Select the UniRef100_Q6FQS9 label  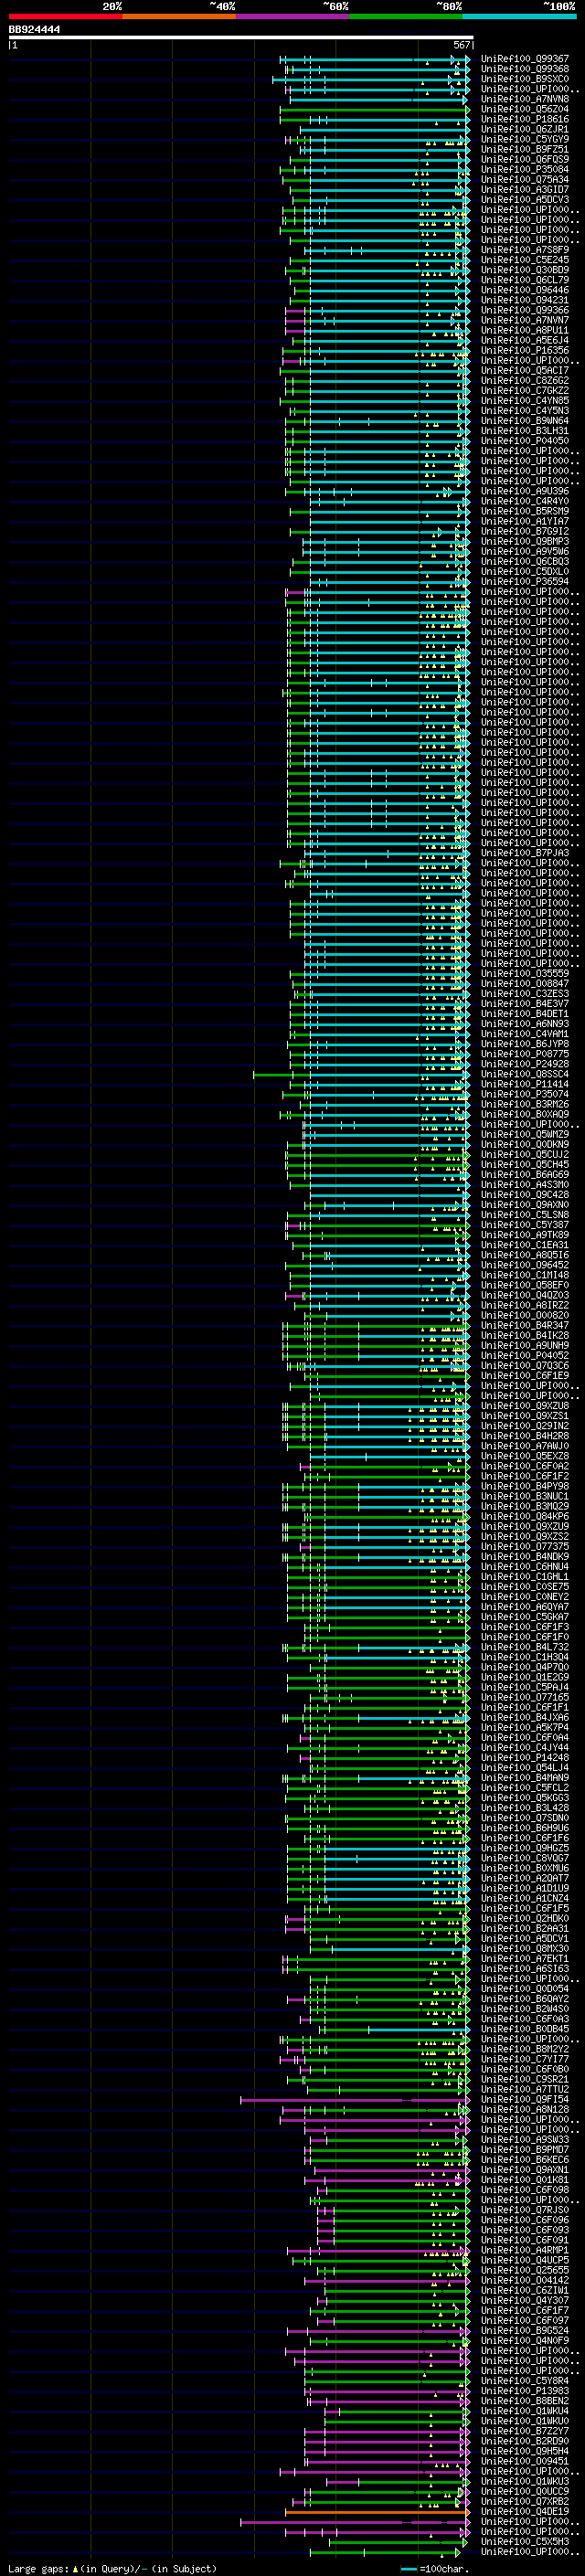point(525,159)
